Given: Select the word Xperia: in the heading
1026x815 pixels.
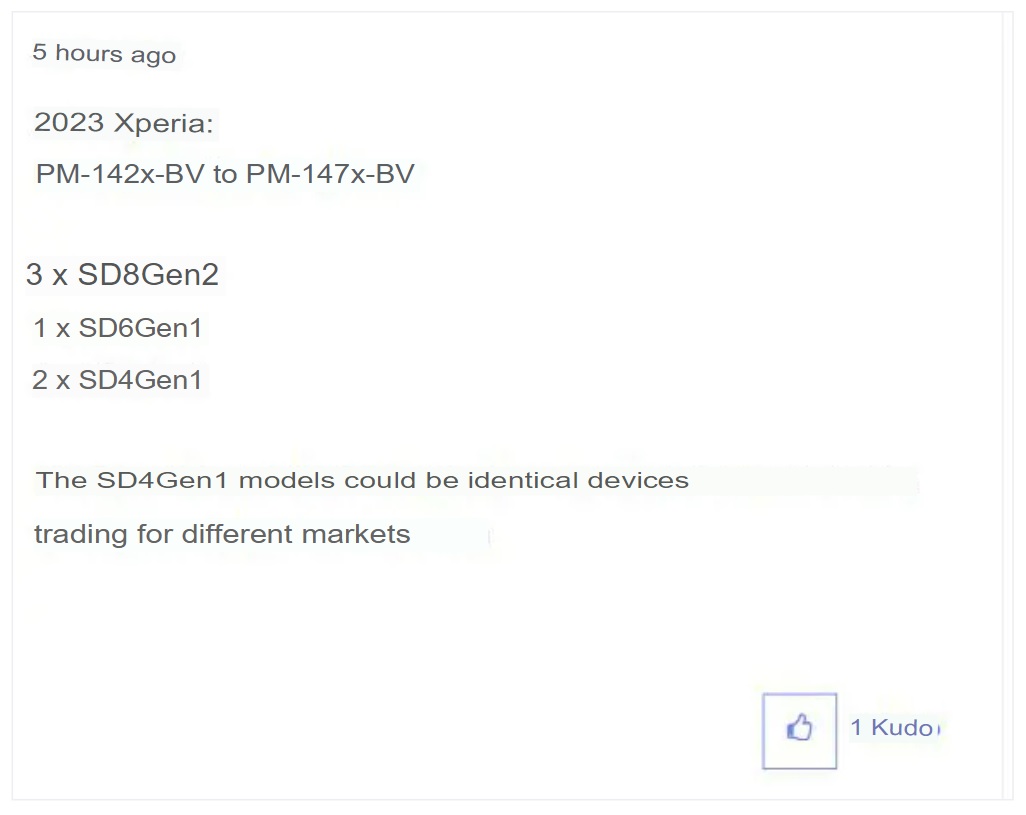Looking at the screenshot, I should 164,123.
